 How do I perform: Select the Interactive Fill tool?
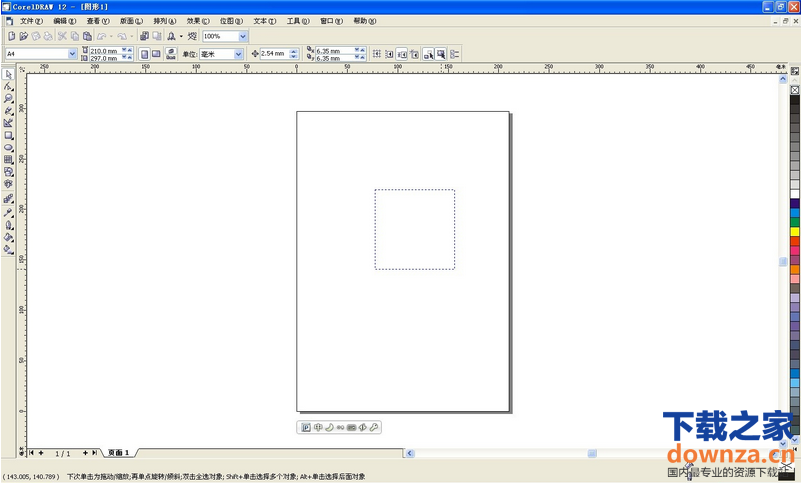pyautogui.click(x=8, y=250)
